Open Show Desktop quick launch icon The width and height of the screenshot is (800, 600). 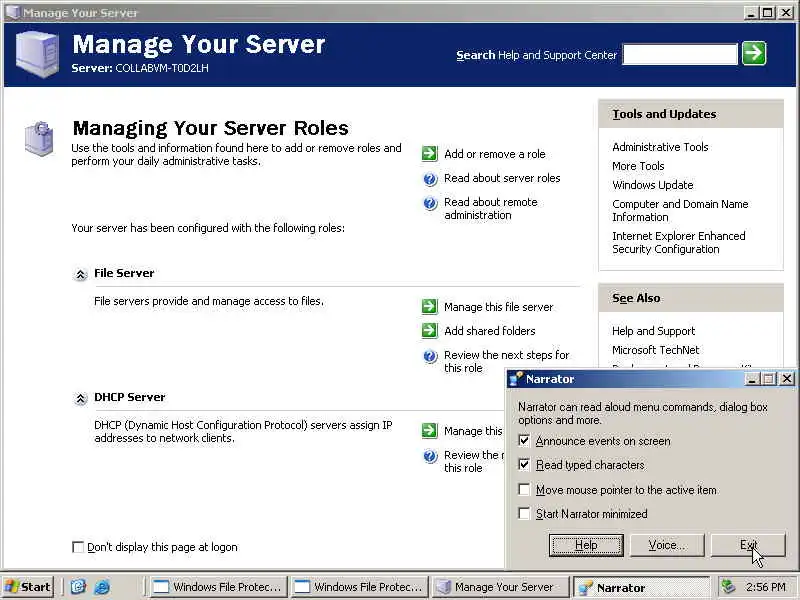(x=78, y=587)
